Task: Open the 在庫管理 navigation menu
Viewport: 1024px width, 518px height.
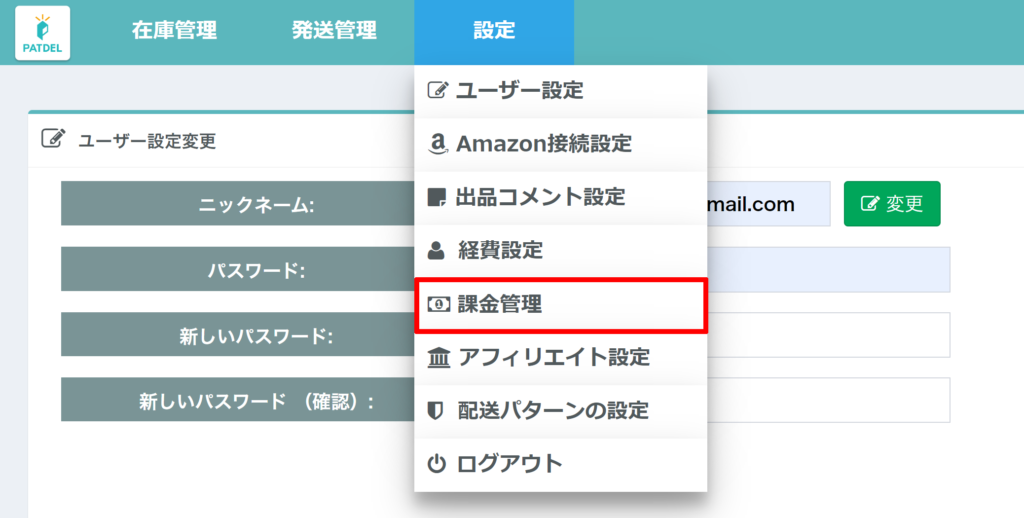Action: pos(174,31)
